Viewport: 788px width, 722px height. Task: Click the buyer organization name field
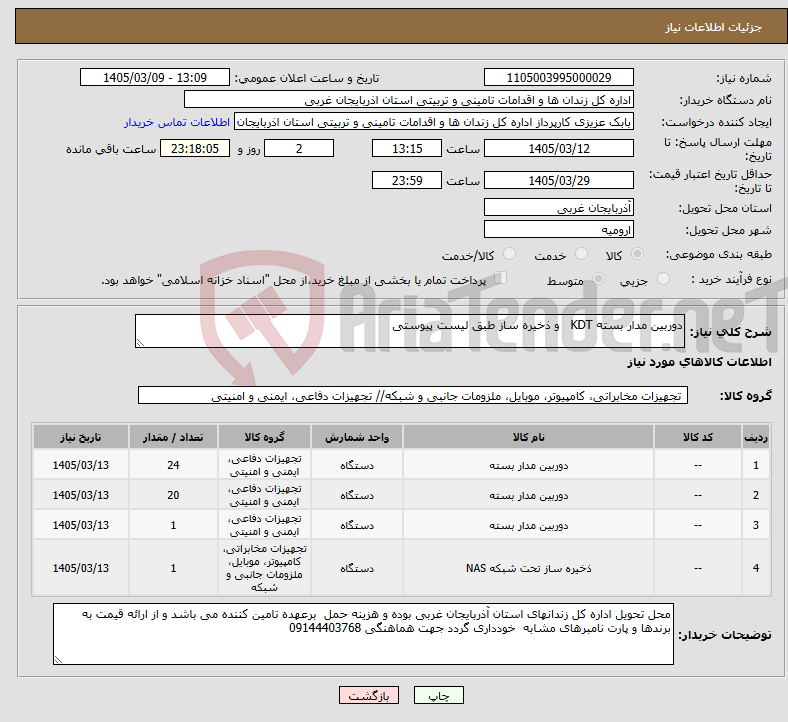pyautogui.click(x=409, y=99)
